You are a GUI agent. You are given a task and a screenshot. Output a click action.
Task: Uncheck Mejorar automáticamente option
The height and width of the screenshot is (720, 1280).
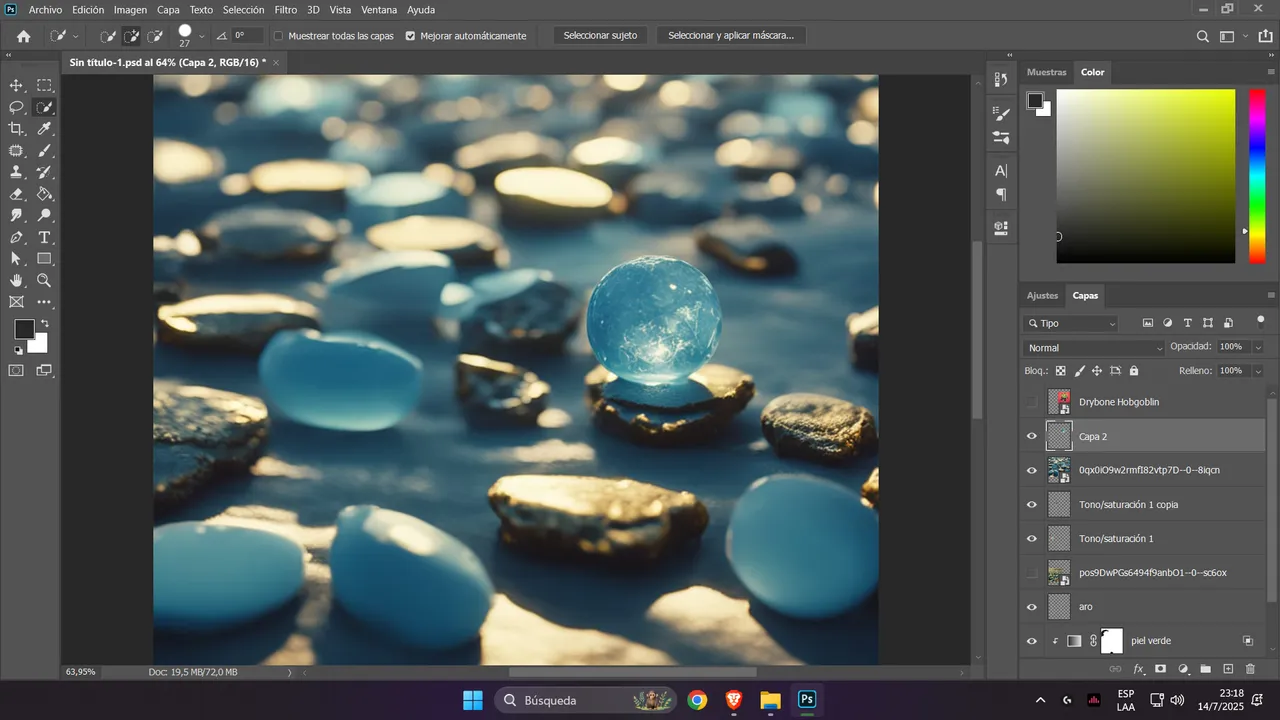(410, 36)
